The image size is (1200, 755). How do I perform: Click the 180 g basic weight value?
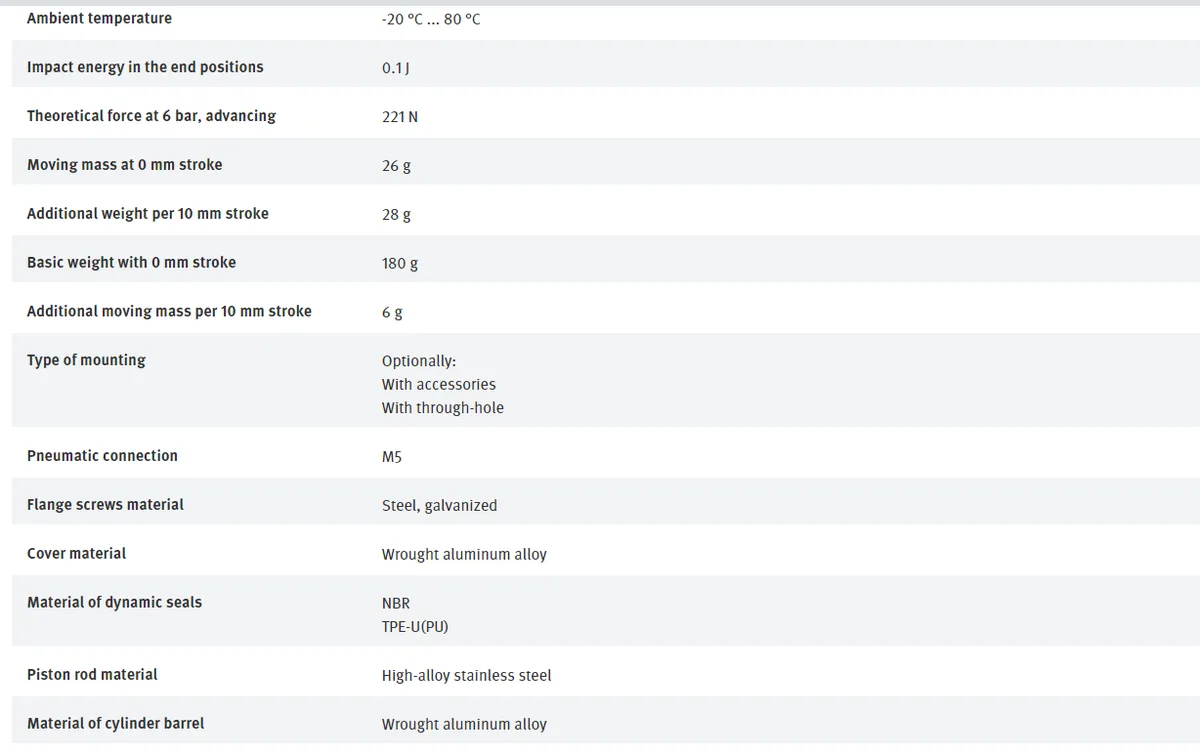click(400, 264)
